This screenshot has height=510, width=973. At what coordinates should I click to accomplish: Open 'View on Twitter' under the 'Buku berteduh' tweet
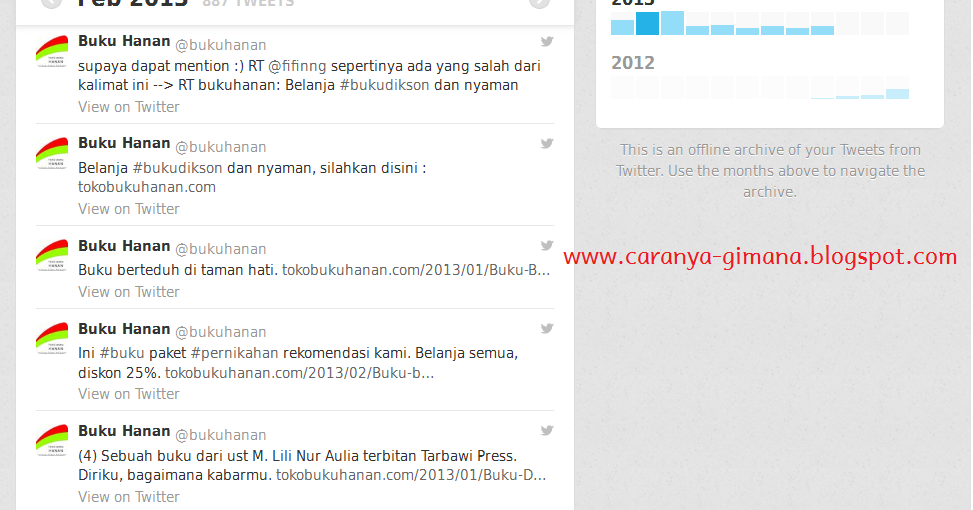pos(128,292)
